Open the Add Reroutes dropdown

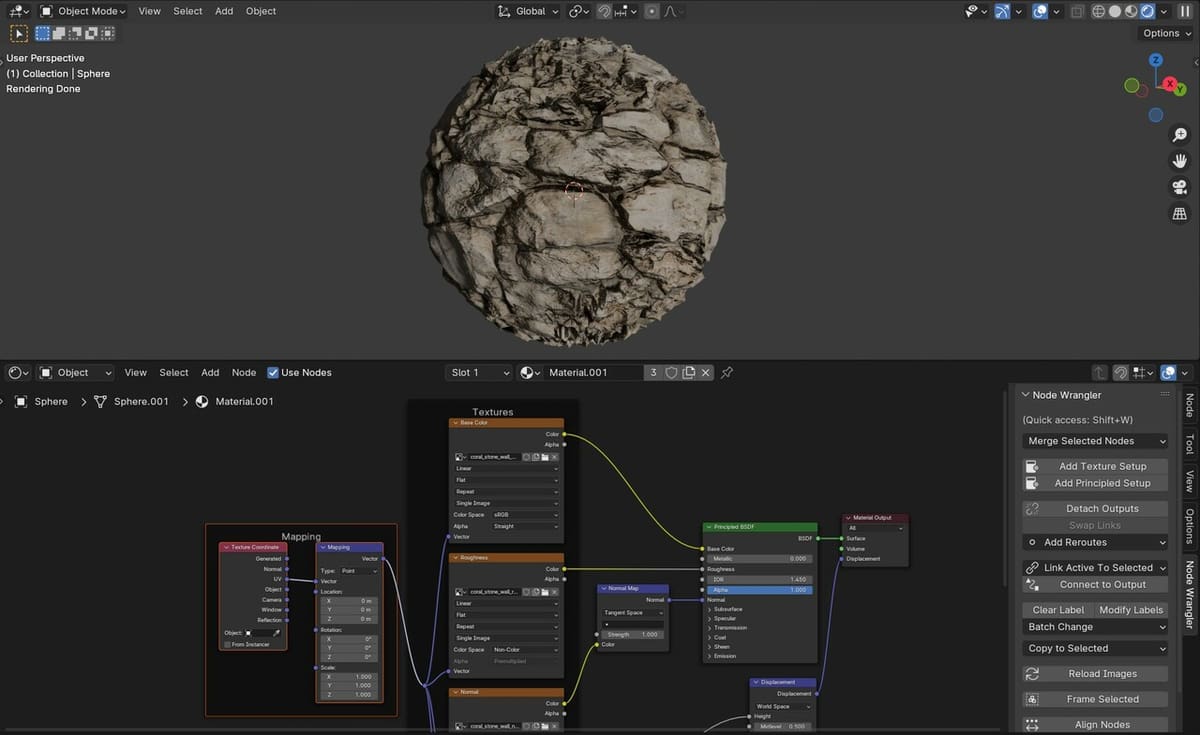coord(1095,542)
